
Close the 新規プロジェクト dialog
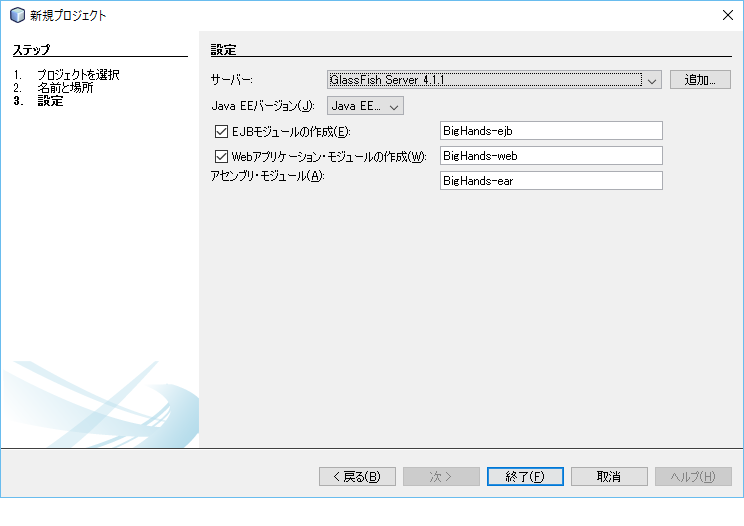(x=727, y=15)
